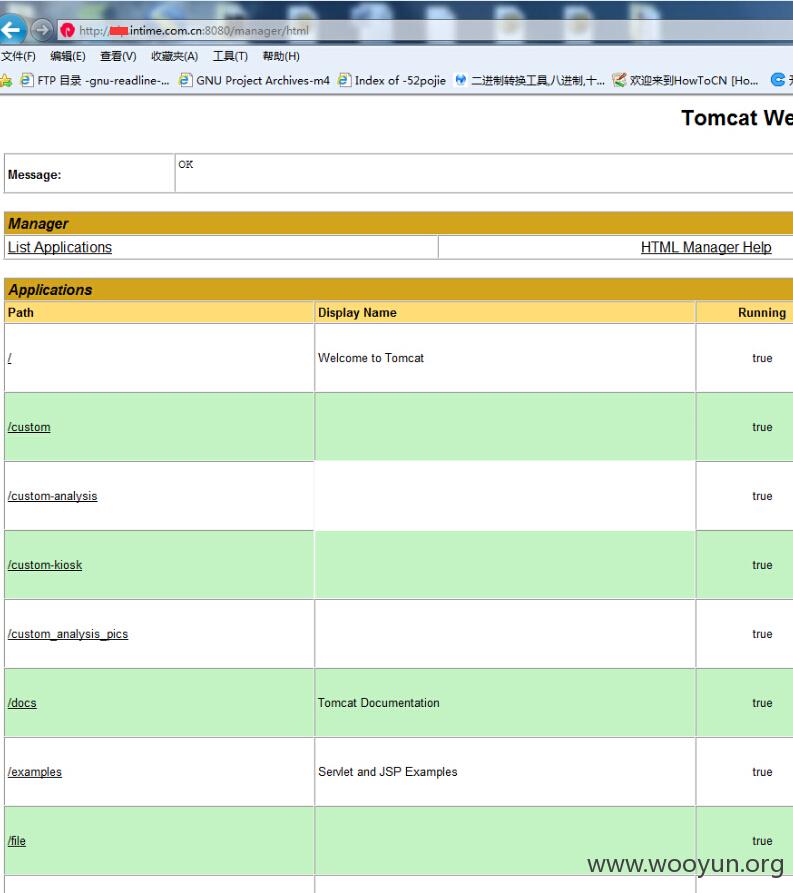The width and height of the screenshot is (793, 893).
Task: Click the HTML Manager Help link
Action: point(706,247)
